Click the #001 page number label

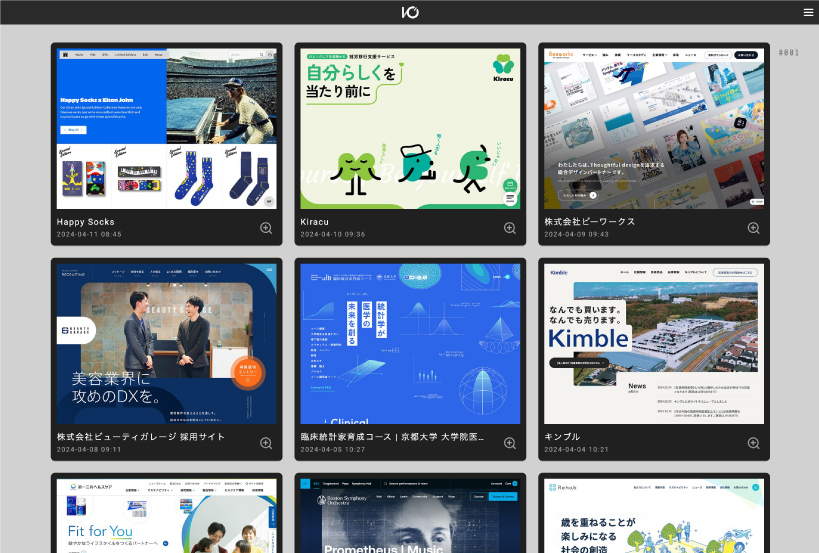pos(789,53)
